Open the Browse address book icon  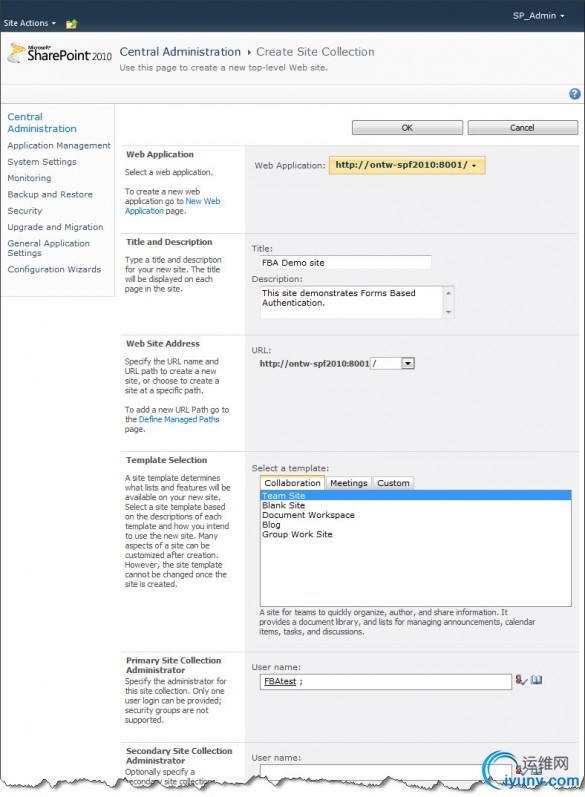click(x=536, y=680)
